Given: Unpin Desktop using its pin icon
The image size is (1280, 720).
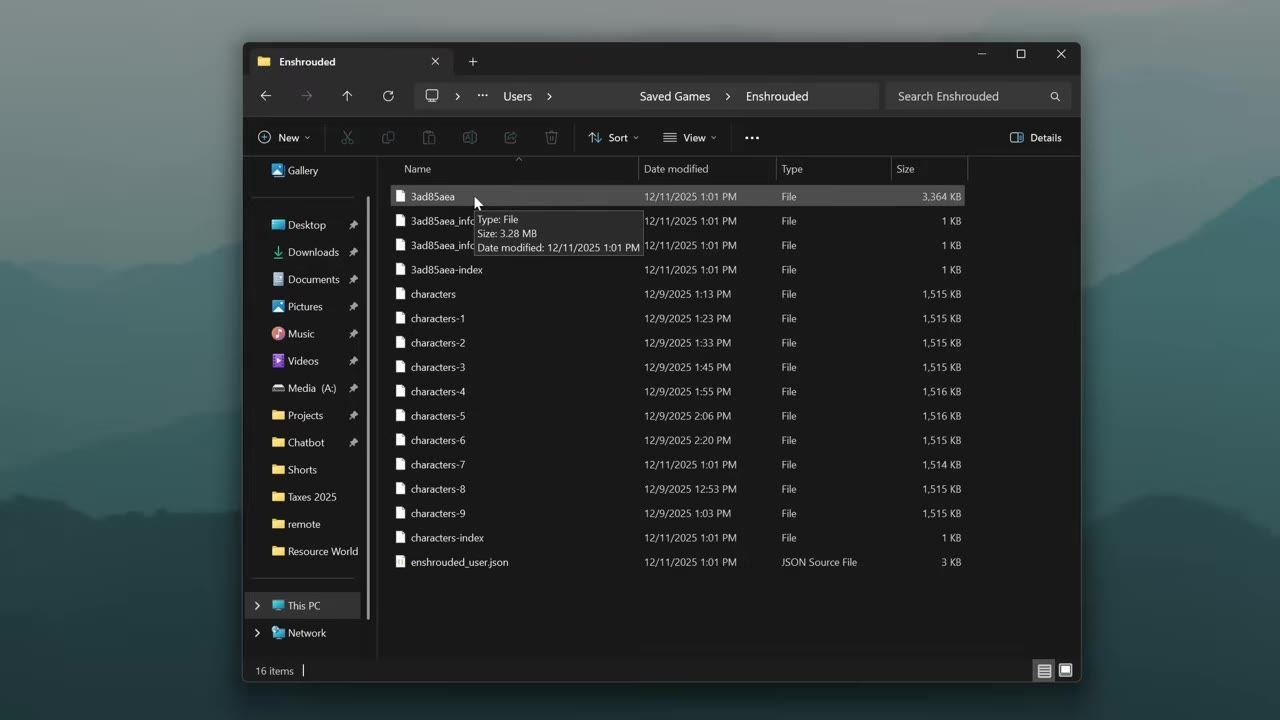Looking at the screenshot, I should point(353,225).
